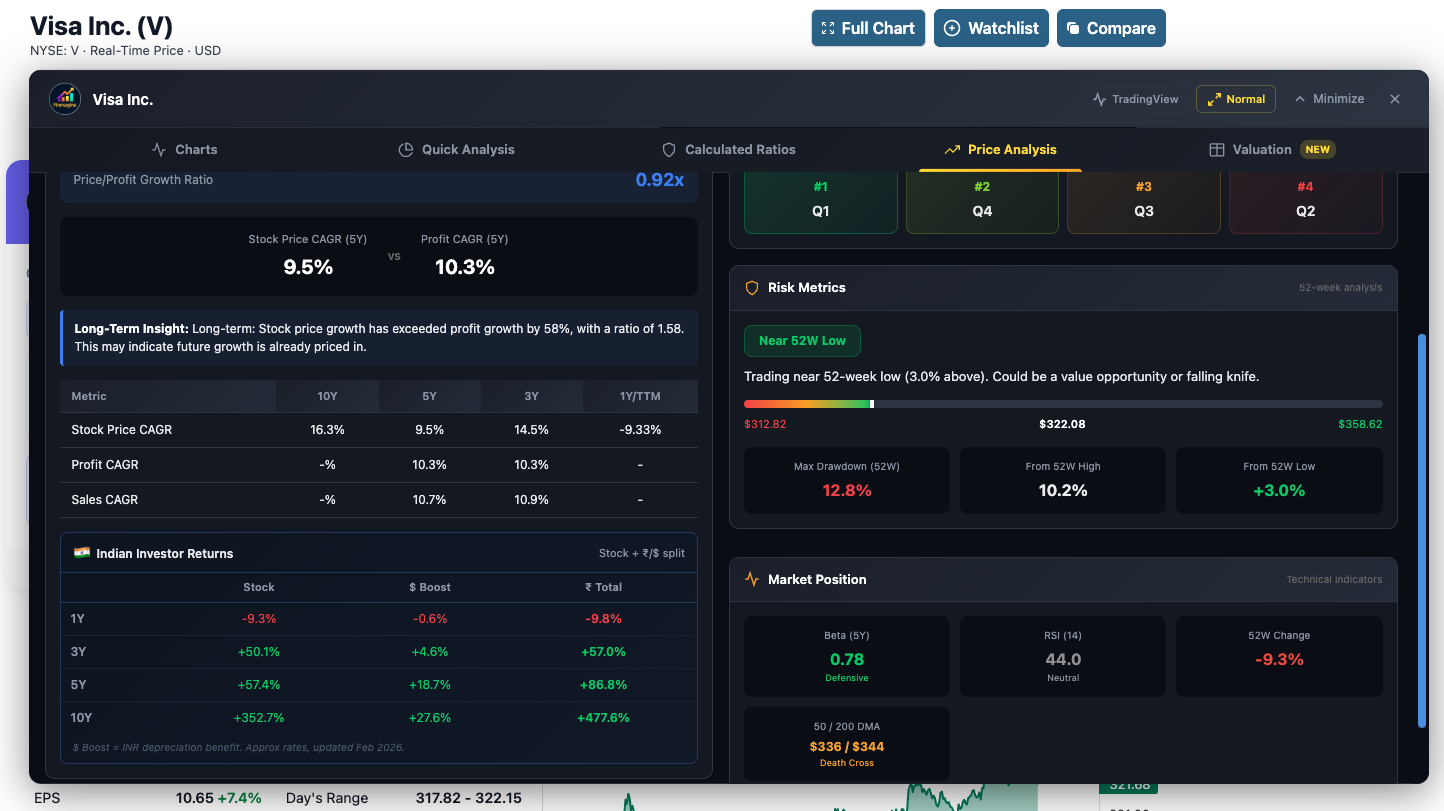Screen dimensions: 1444x811
Task: Click the finmagine circular logo icon
Action: pyautogui.click(x=65, y=99)
